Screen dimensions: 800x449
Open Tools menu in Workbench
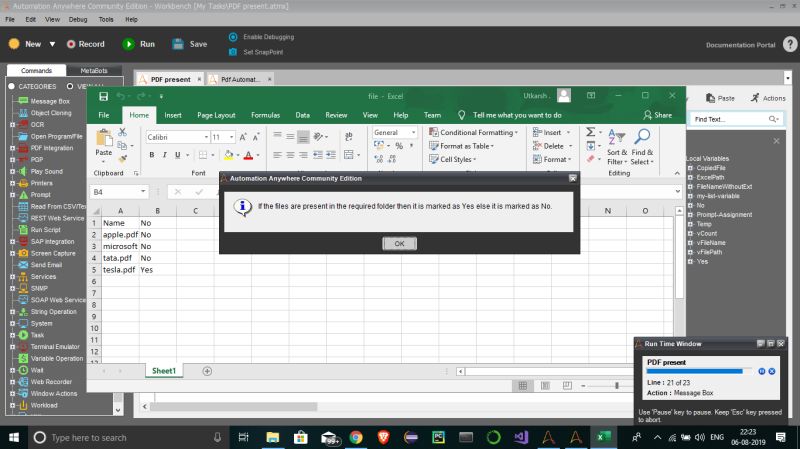106,19
